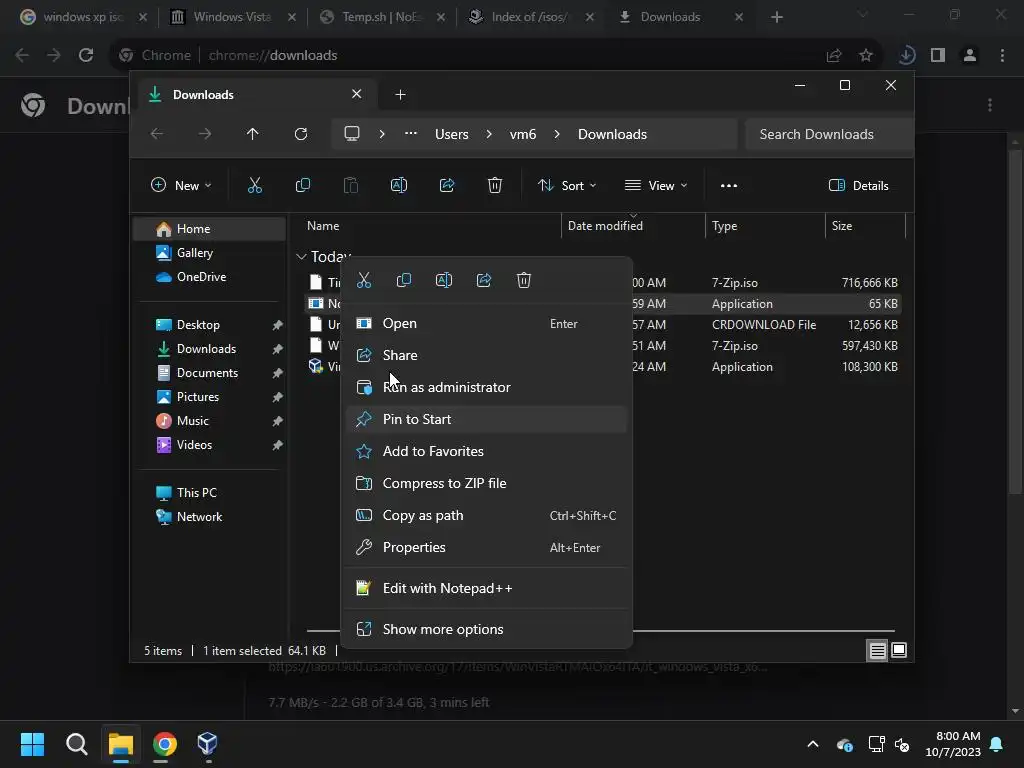Click the Users breadcrumb segment
Image resolution: width=1024 pixels, height=768 pixels.
451,134
